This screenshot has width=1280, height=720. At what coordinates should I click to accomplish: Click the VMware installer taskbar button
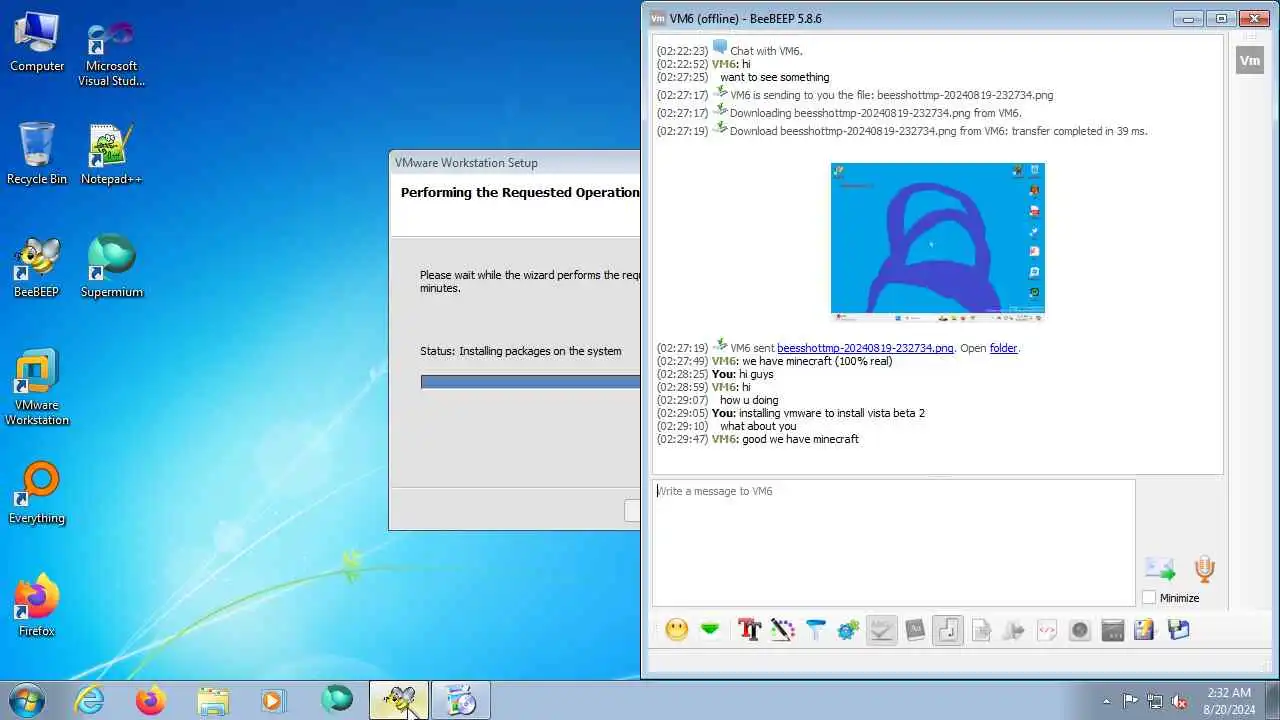(461, 700)
